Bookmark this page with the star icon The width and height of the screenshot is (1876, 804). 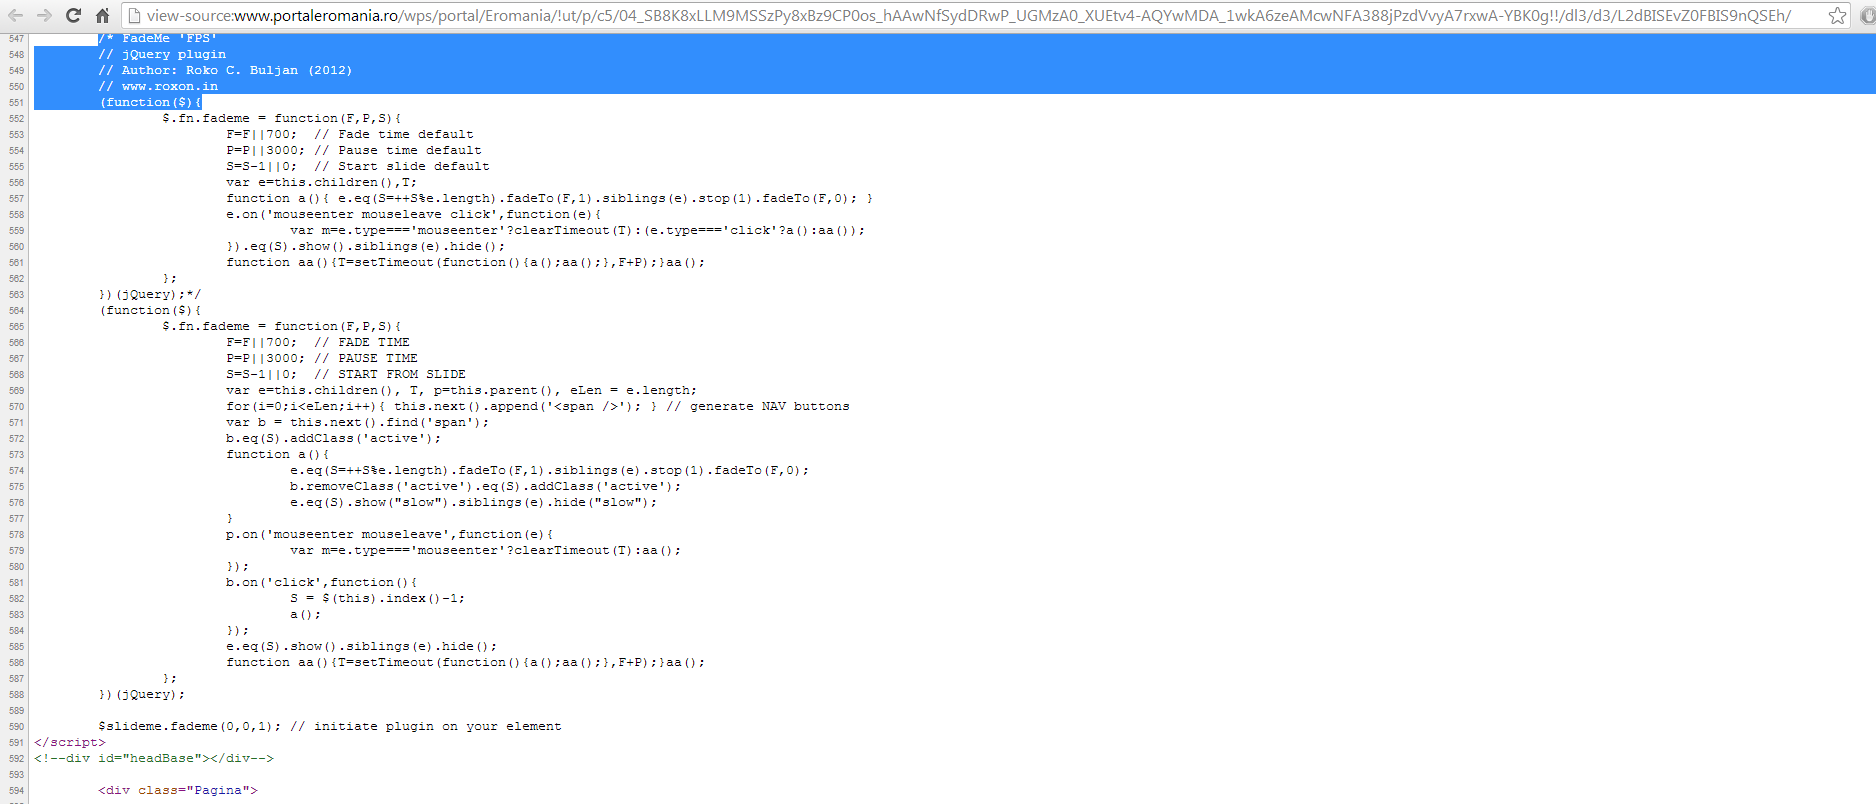click(1837, 15)
